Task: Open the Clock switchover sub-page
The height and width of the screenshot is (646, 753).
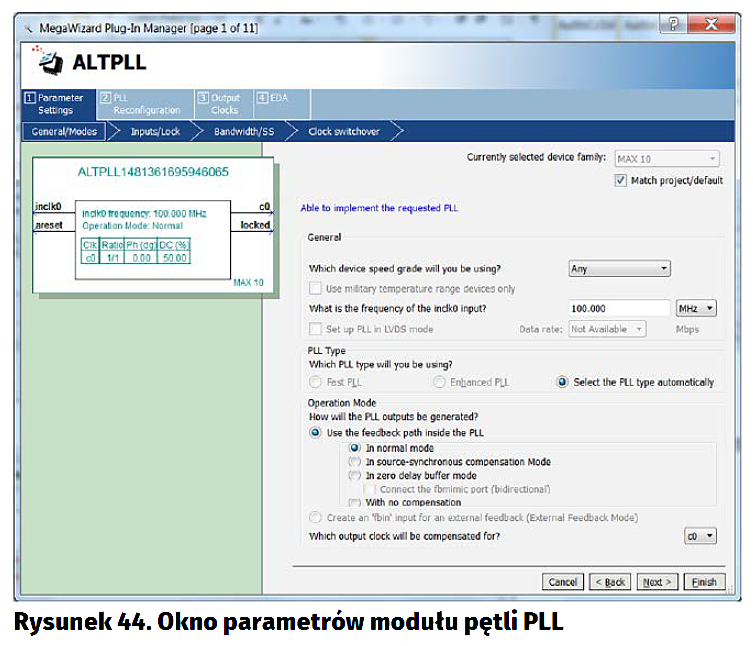Action: (x=343, y=131)
